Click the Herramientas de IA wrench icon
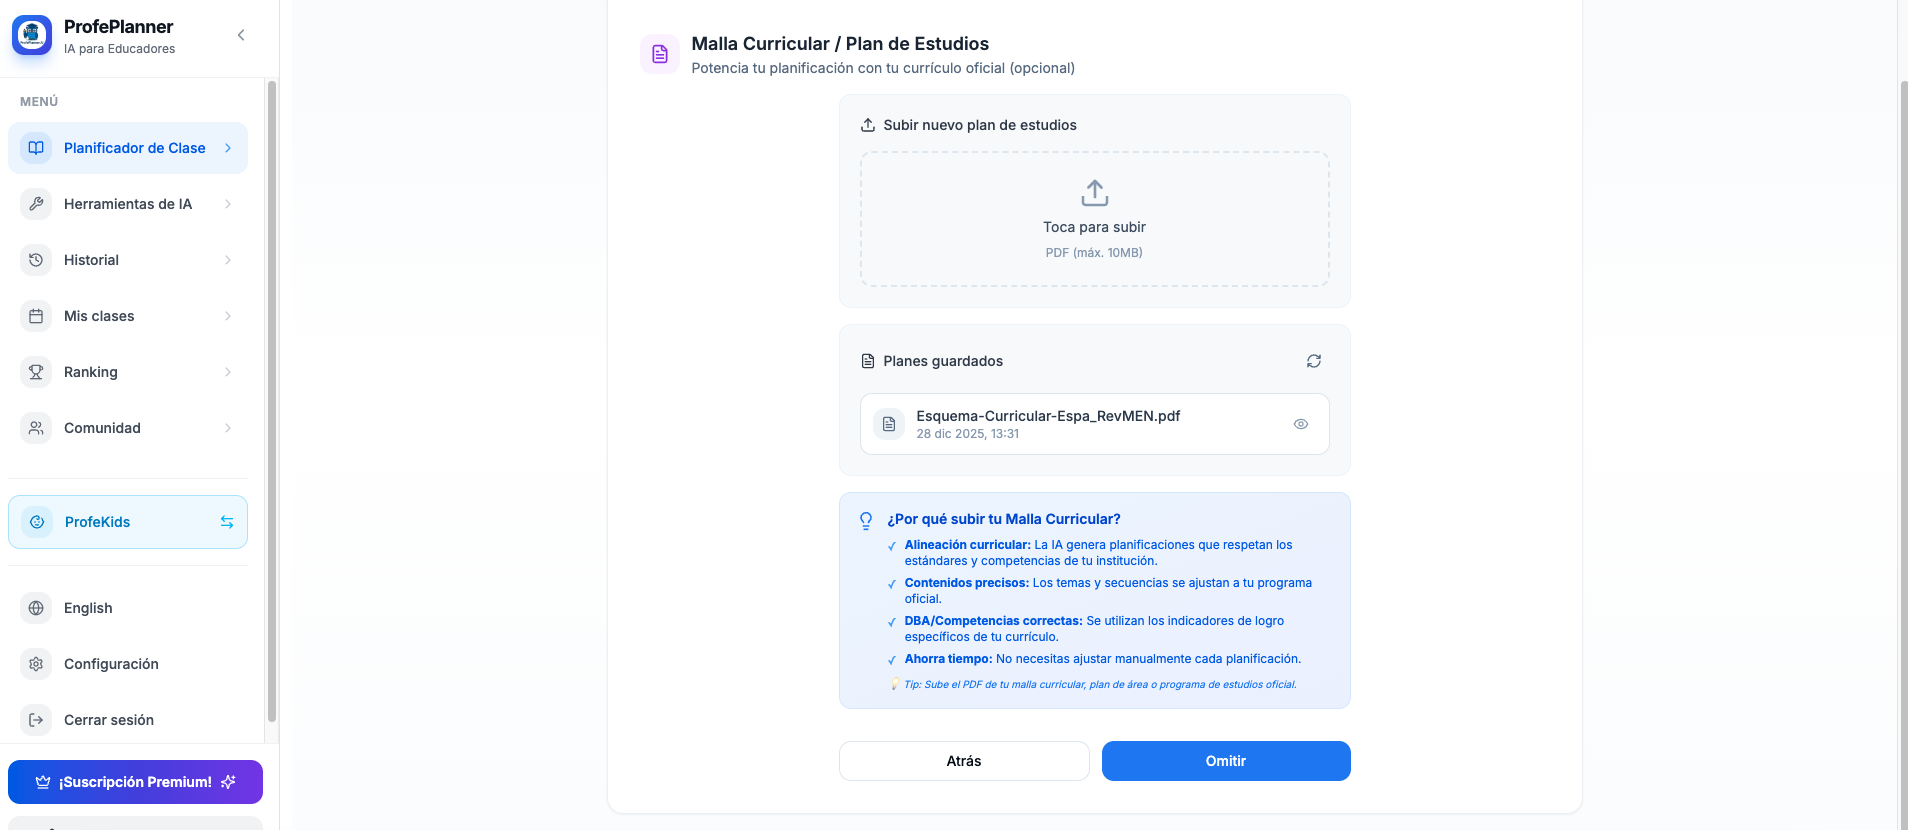The width and height of the screenshot is (1908, 830). [36, 204]
